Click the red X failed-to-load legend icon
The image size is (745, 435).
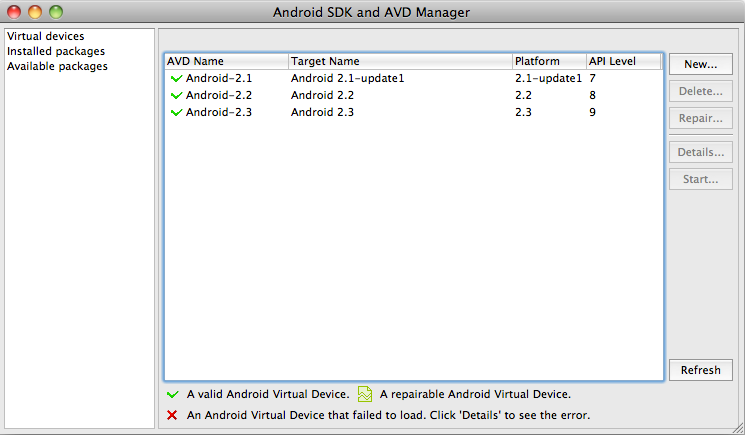[172, 415]
